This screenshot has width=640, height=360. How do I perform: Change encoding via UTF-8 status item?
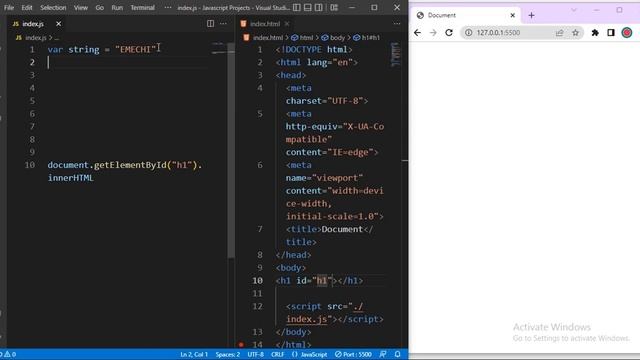tap(256, 354)
